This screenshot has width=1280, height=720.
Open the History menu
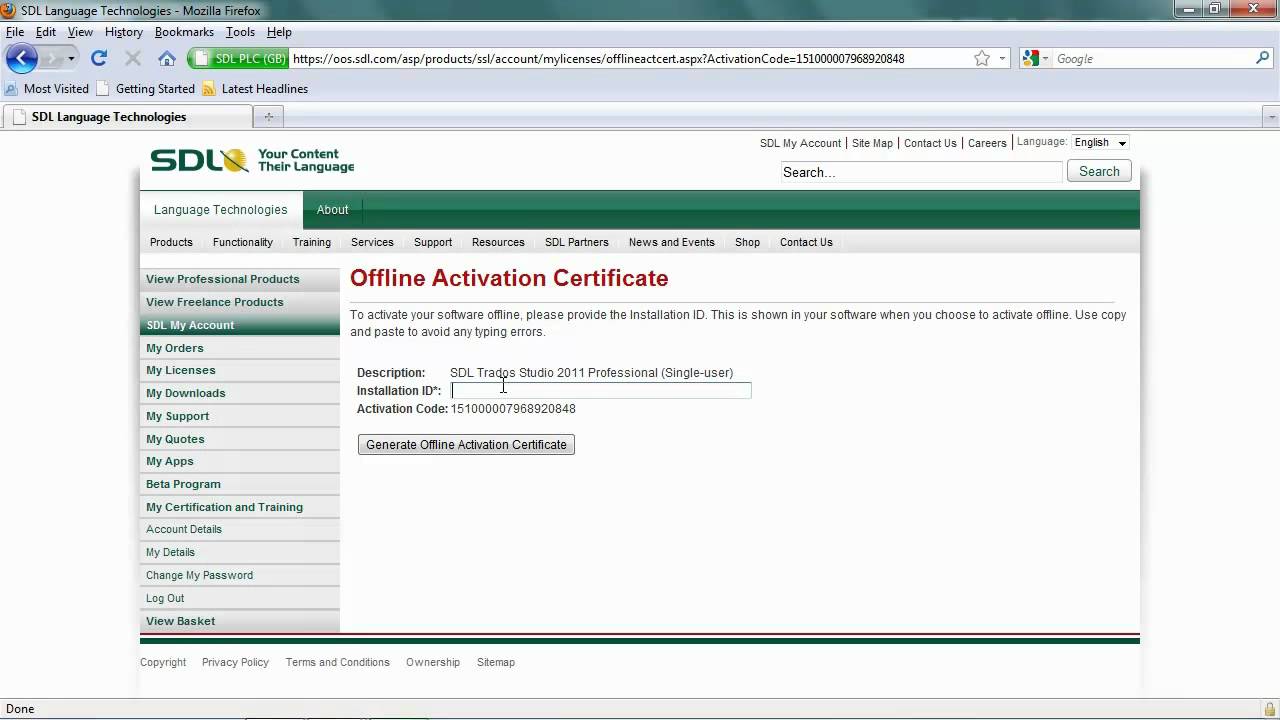pyautogui.click(x=124, y=32)
